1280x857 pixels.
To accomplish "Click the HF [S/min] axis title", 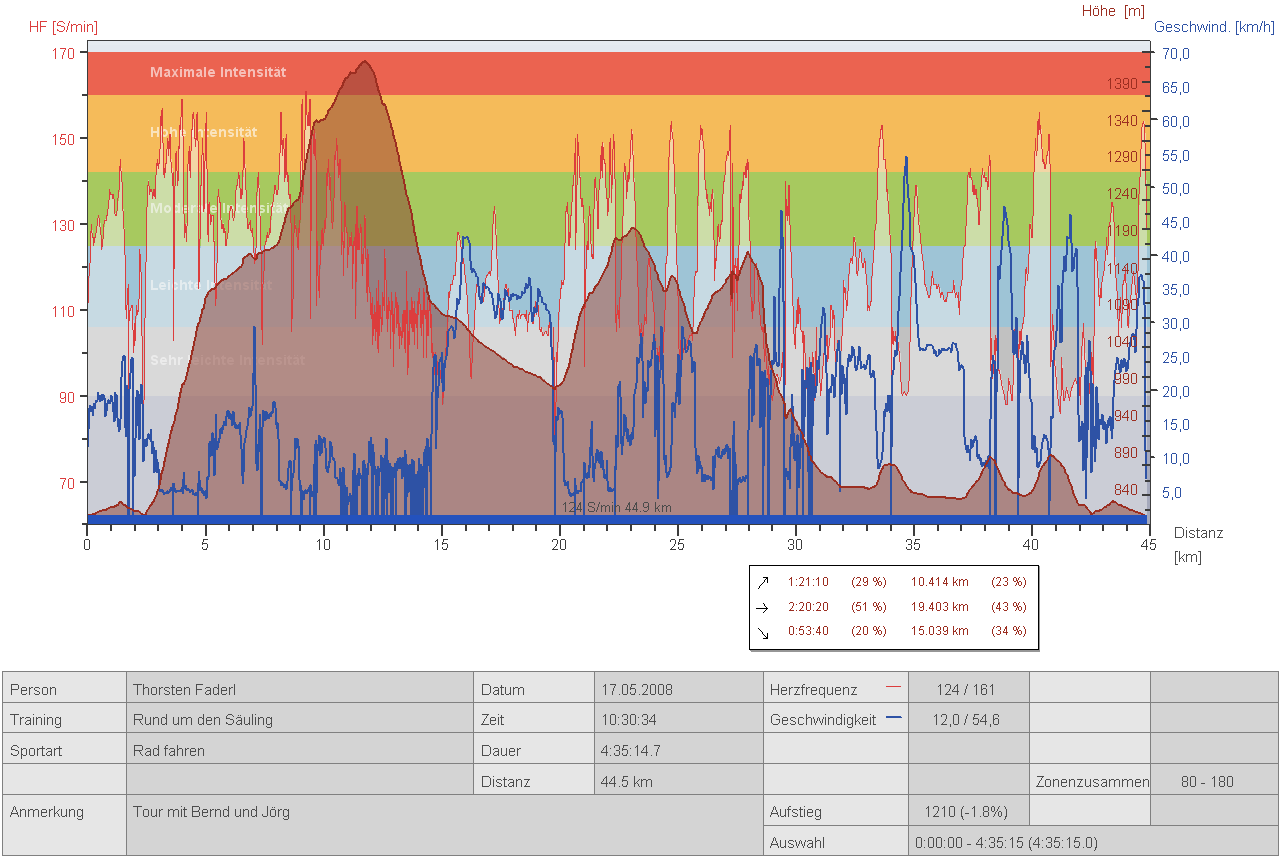I will click(63, 26).
